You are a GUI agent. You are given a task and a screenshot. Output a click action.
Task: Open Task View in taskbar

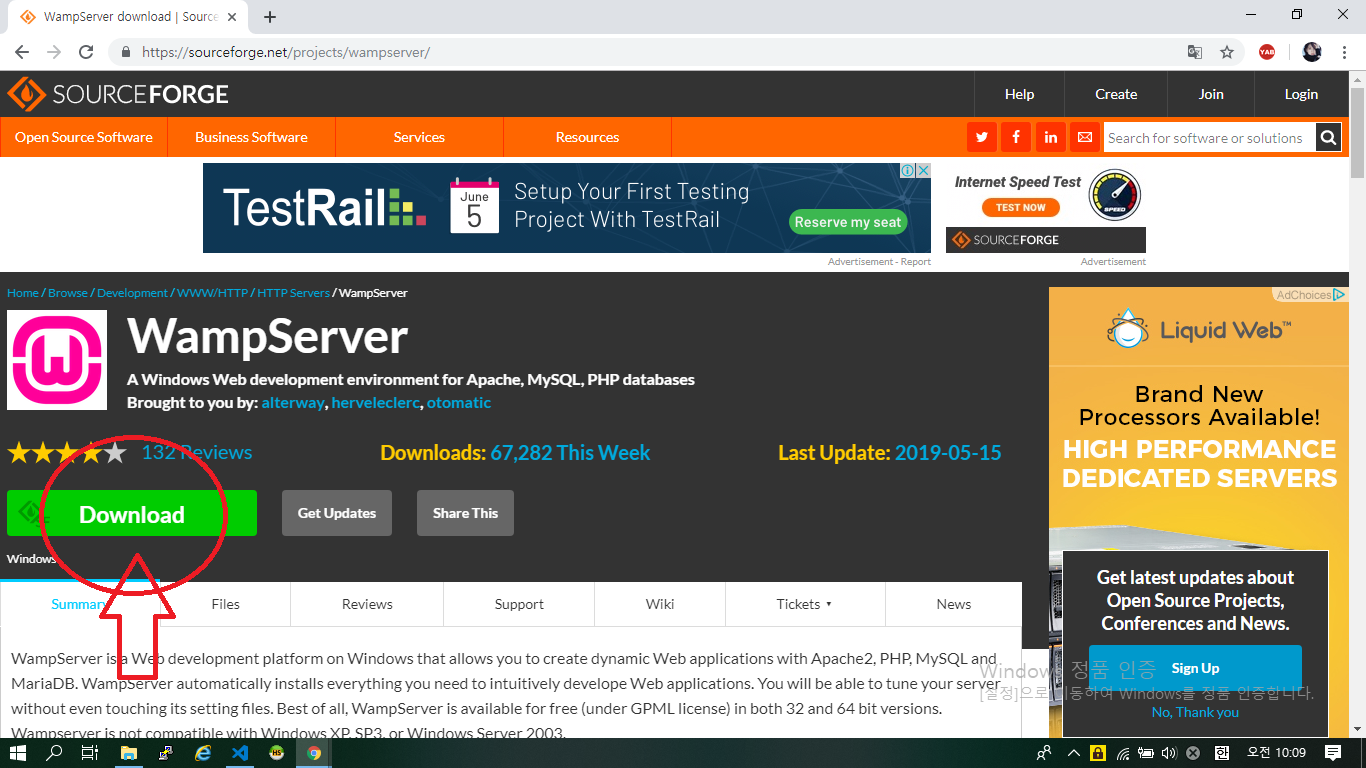coord(90,753)
